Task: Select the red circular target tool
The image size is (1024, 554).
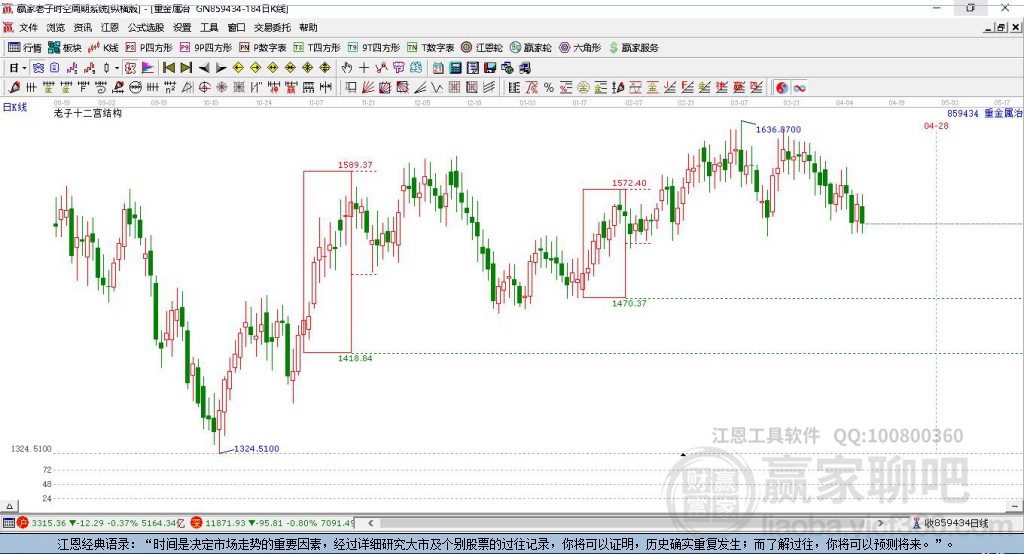Action: point(204,87)
